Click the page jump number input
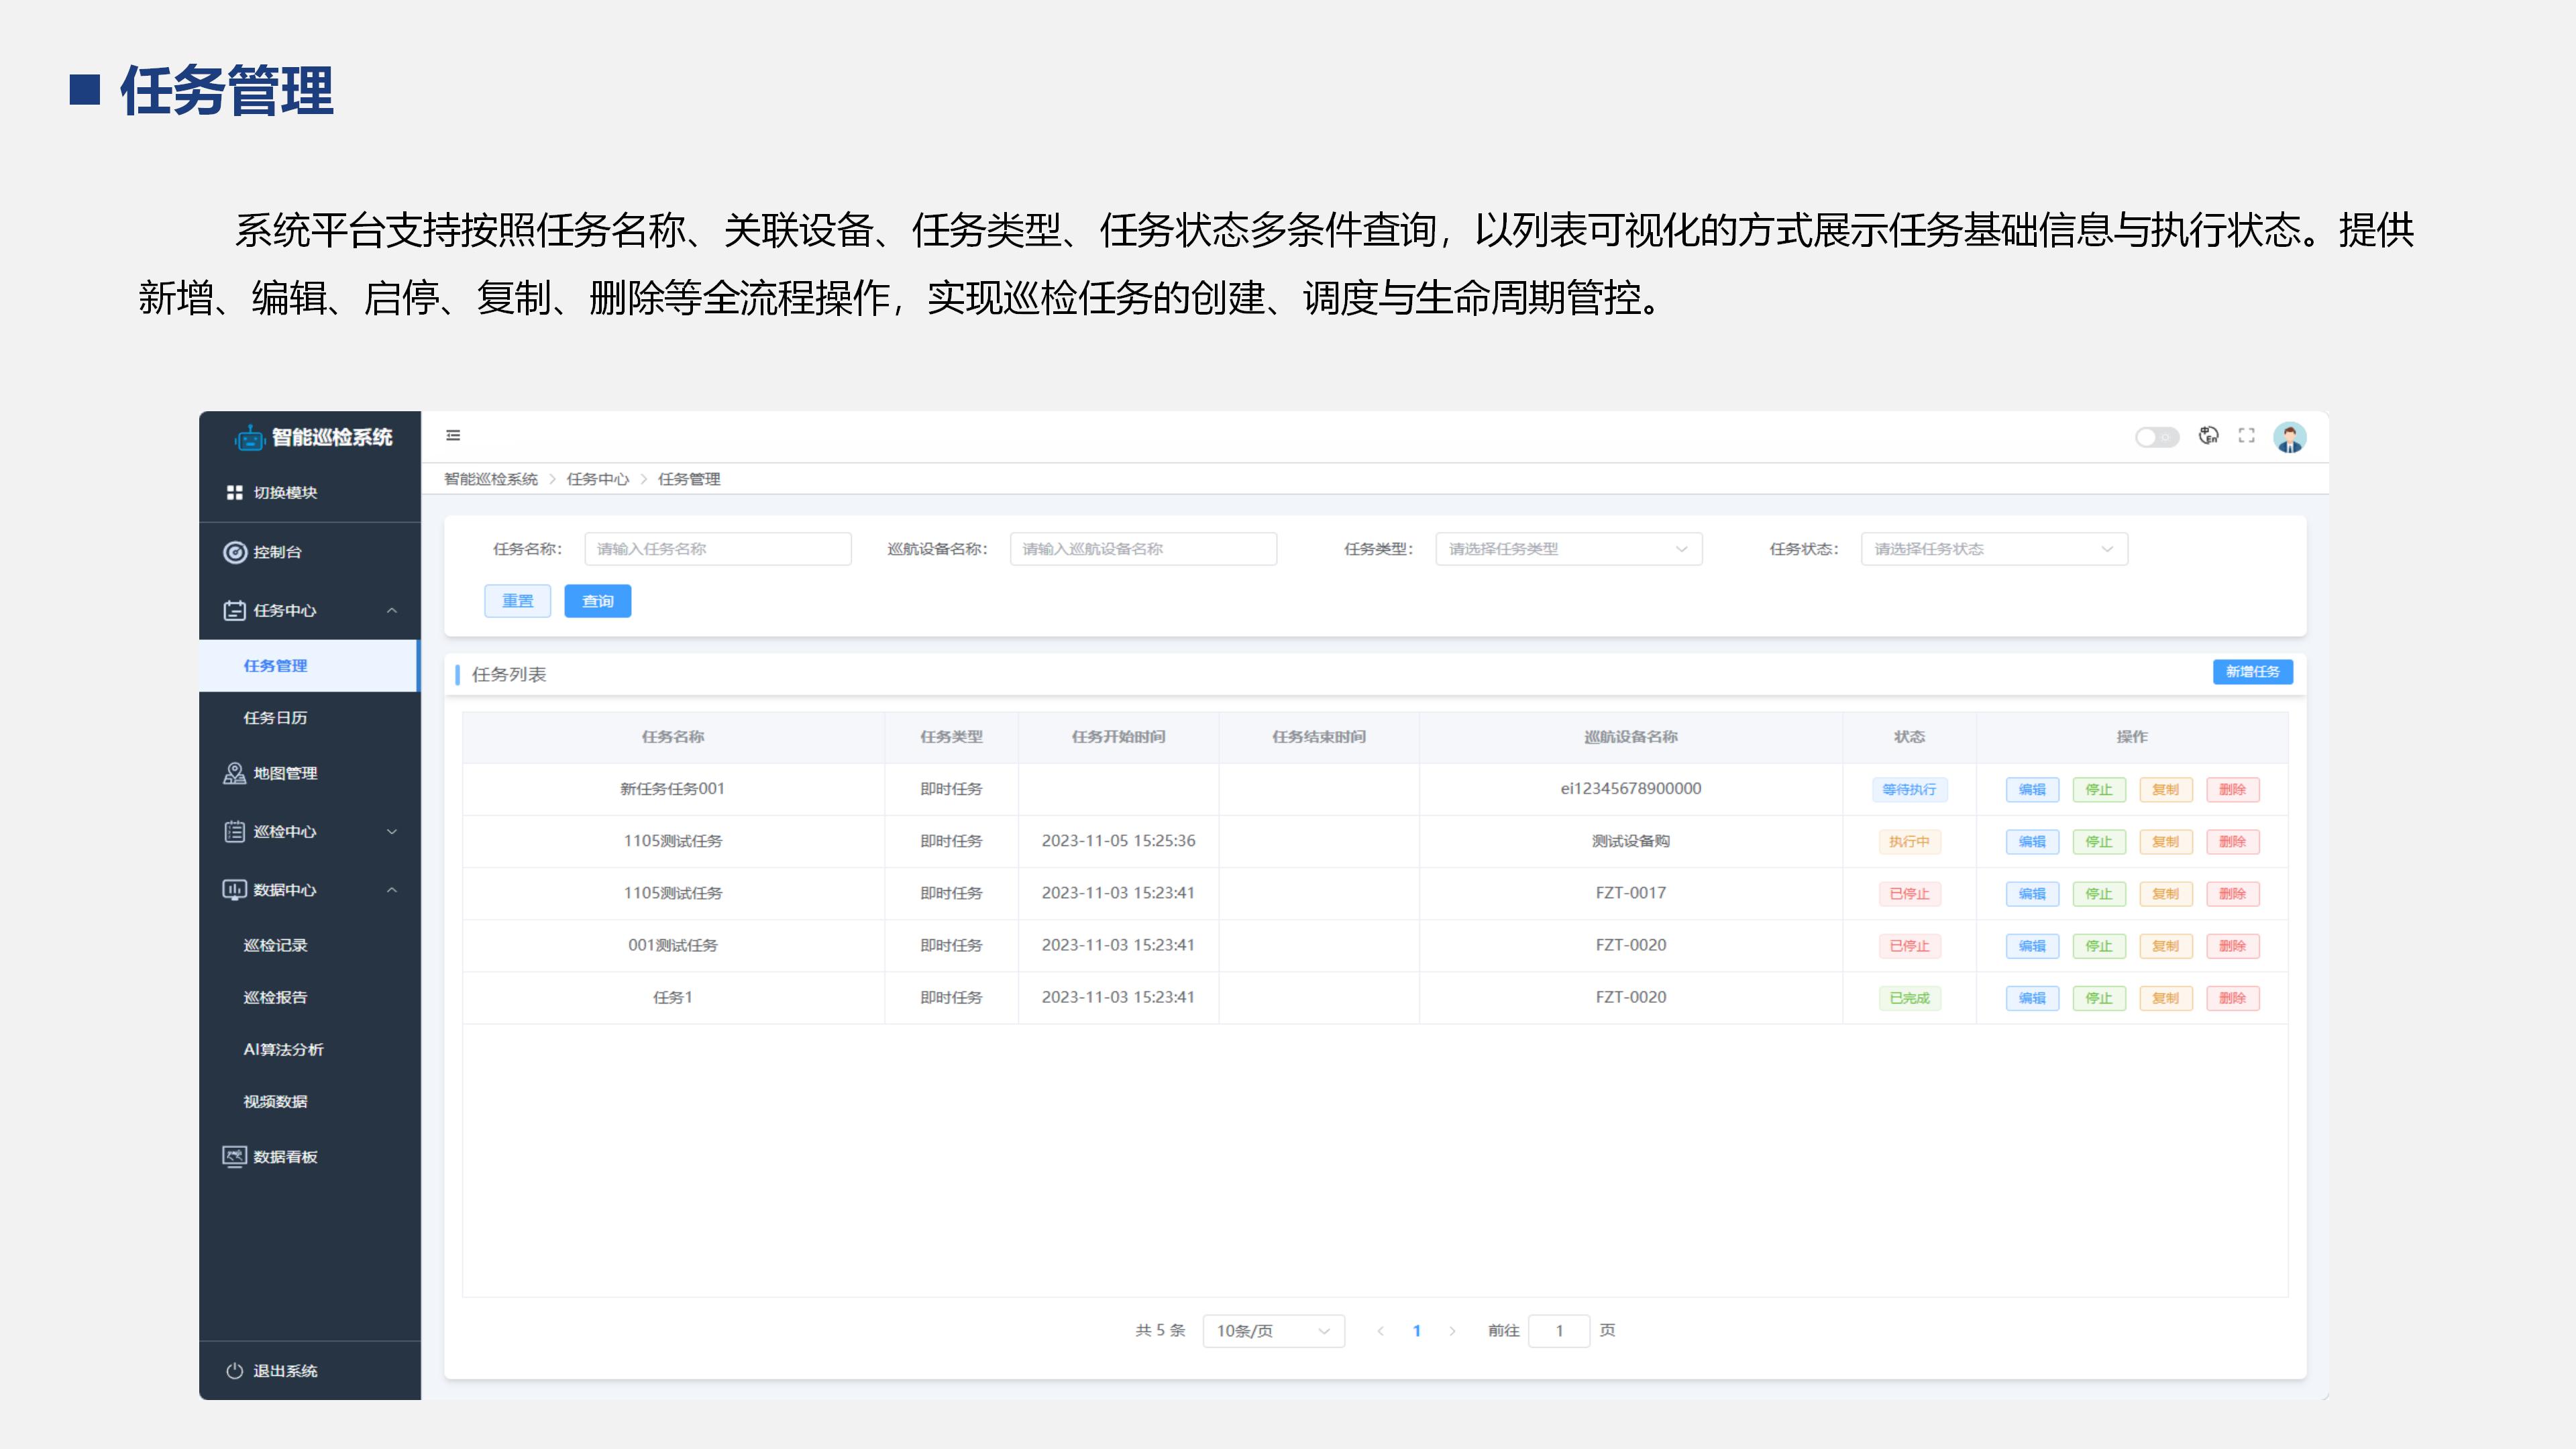The image size is (2576, 1449). (1559, 1331)
